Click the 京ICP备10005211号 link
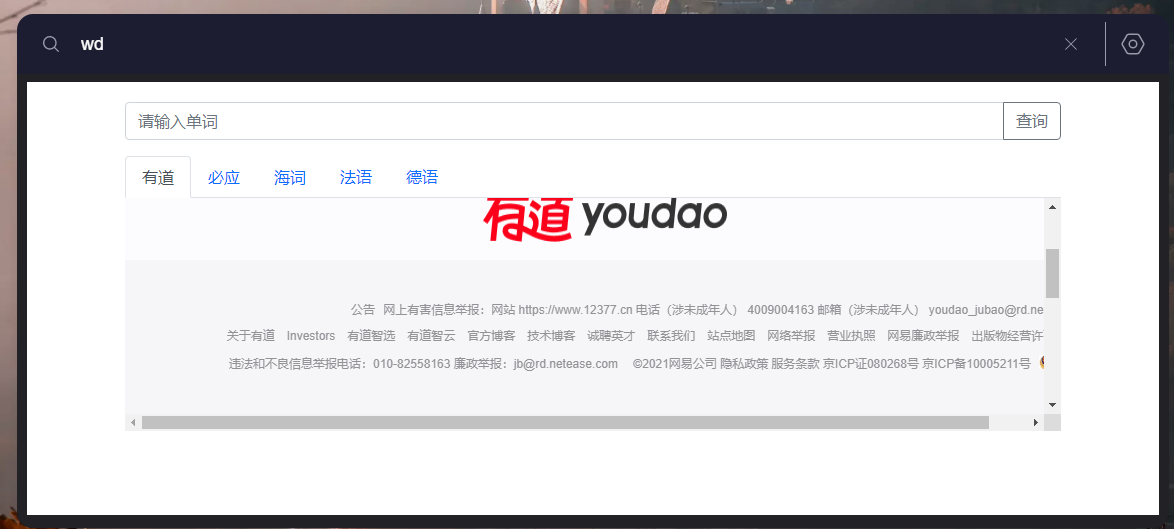This screenshot has width=1174, height=529. pos(976,364)
